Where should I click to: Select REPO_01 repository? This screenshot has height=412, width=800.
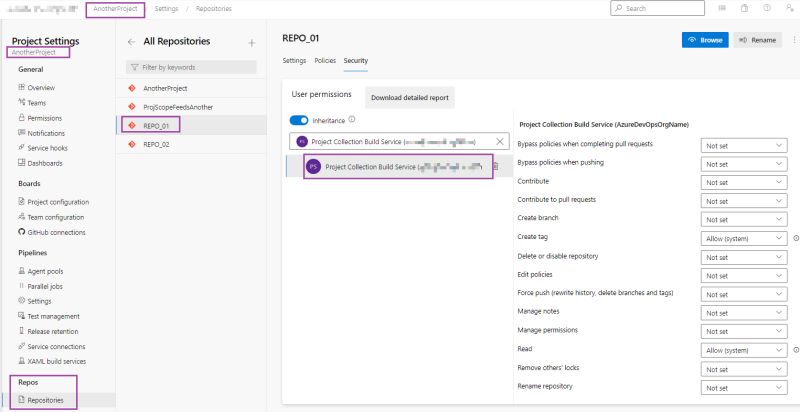(x=191, y=125)
